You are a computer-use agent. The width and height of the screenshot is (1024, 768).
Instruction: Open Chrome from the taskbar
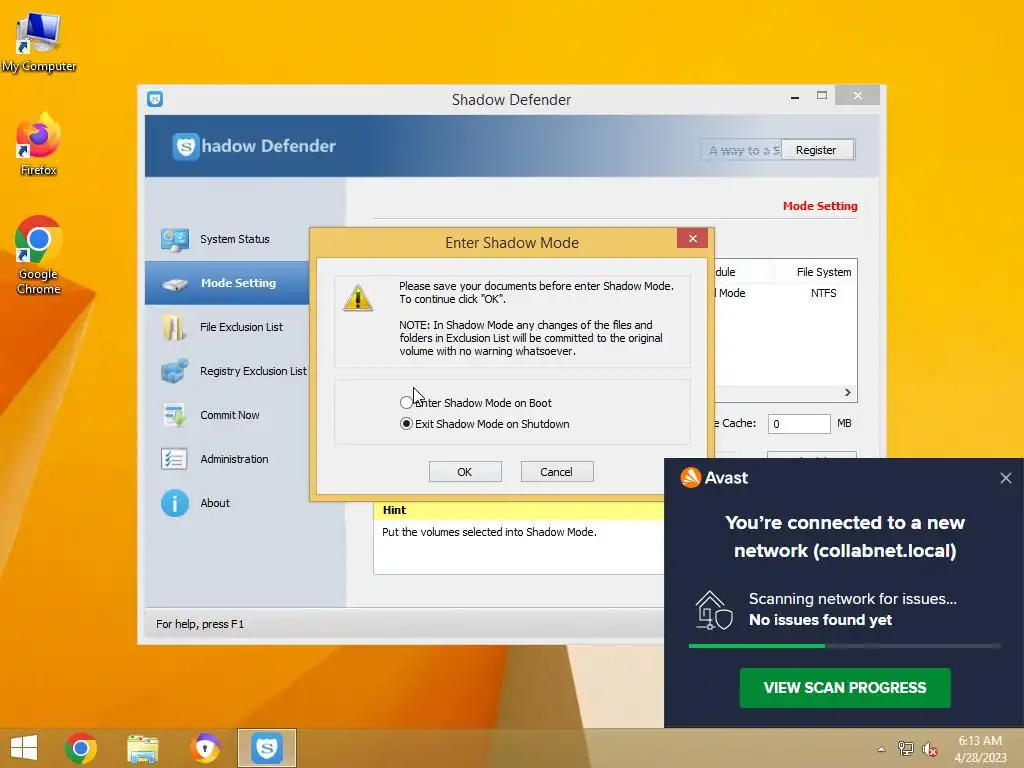point(81,748)
